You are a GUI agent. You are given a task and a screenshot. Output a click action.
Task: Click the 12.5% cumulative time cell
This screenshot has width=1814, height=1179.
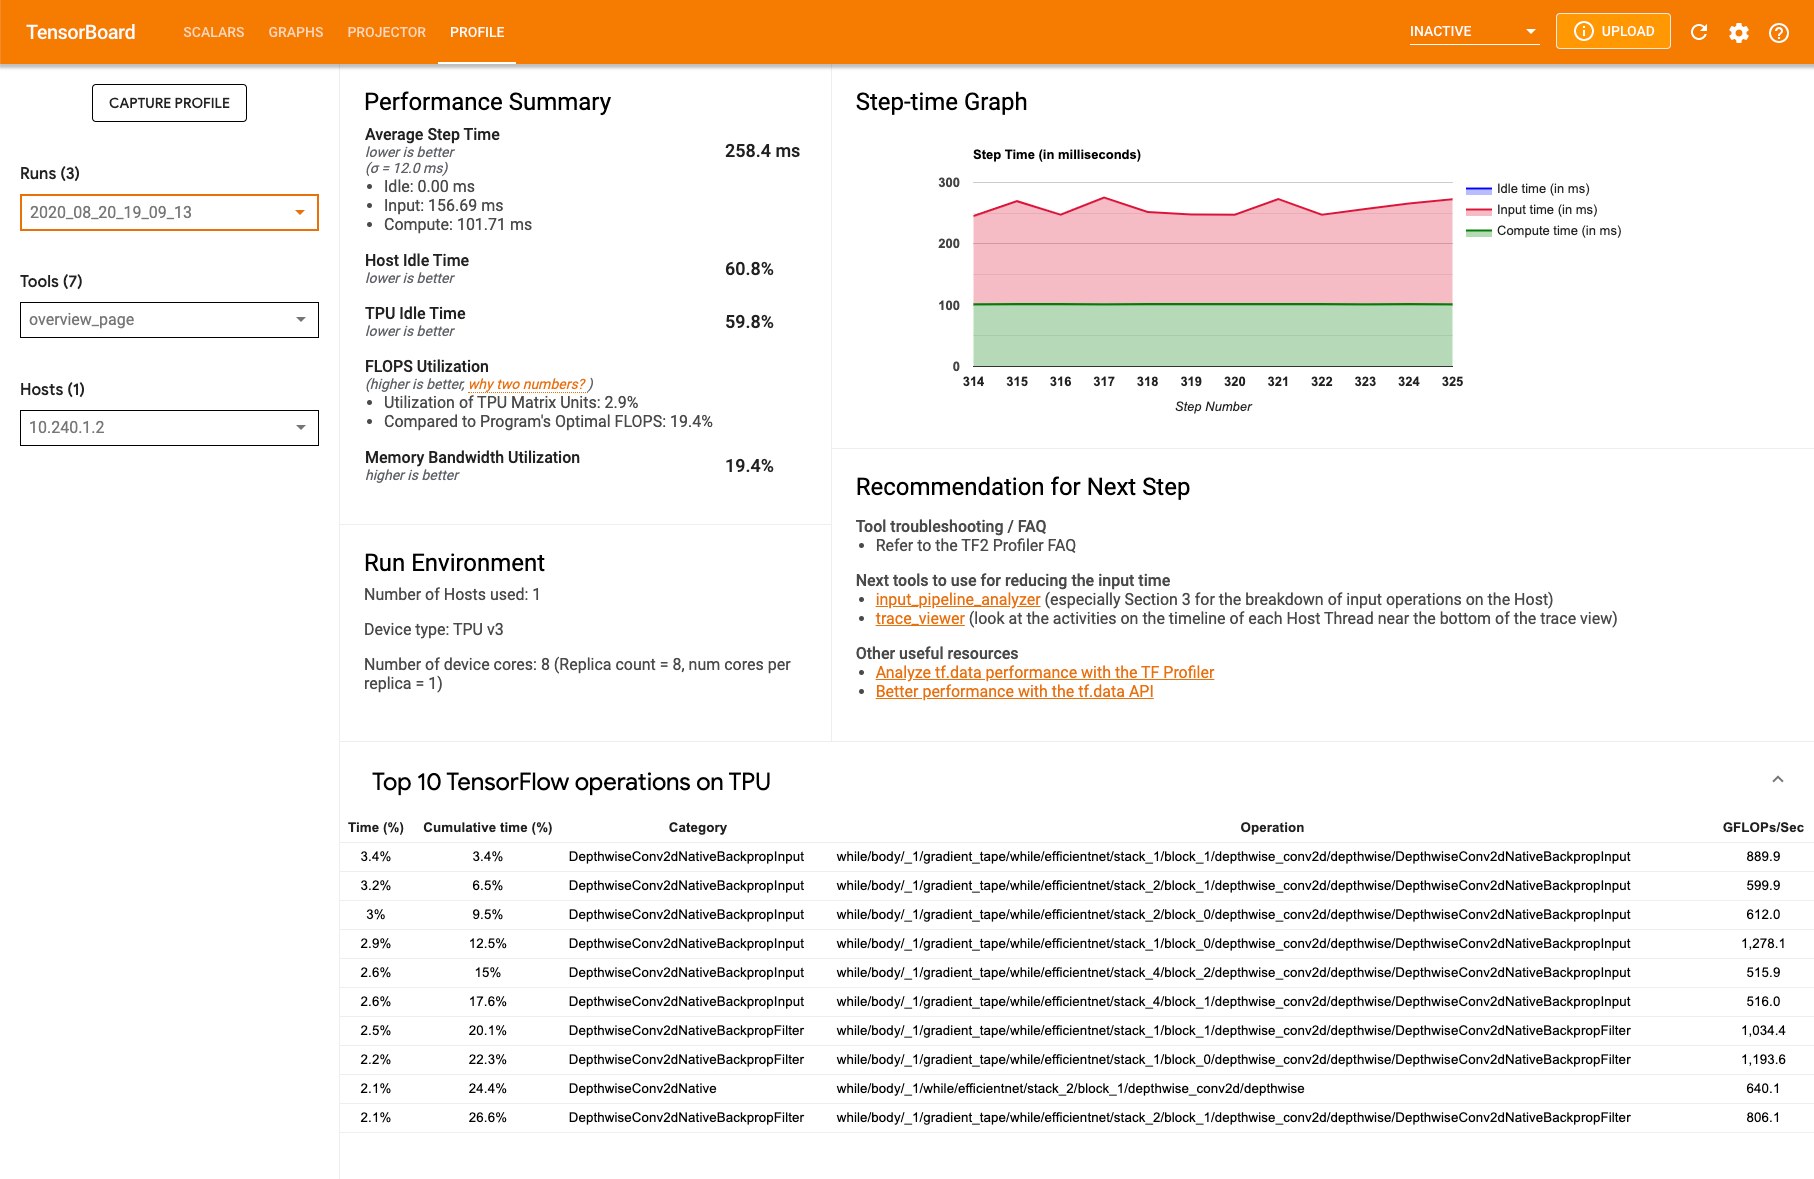pos(488,943)
